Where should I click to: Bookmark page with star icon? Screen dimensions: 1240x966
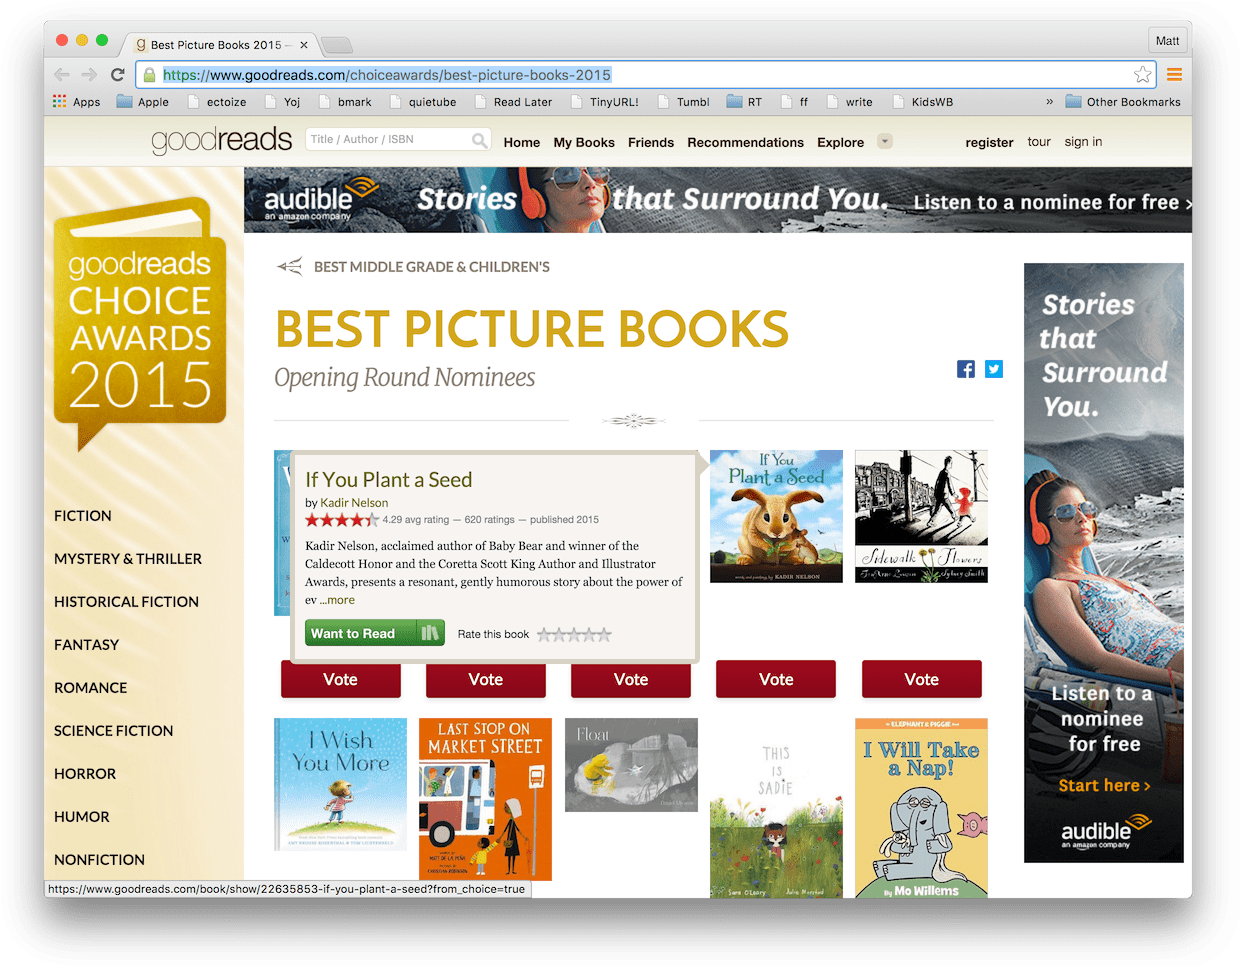1142,75
